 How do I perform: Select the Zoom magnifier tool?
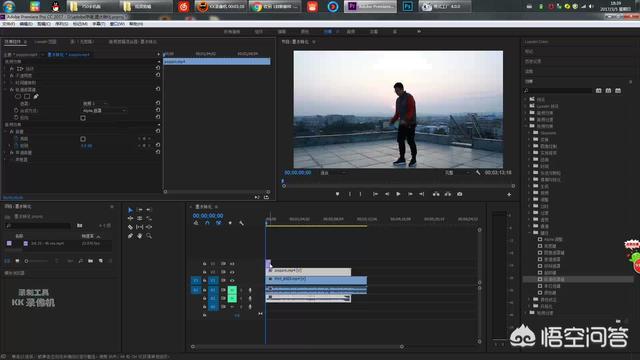tap(149, 236)
